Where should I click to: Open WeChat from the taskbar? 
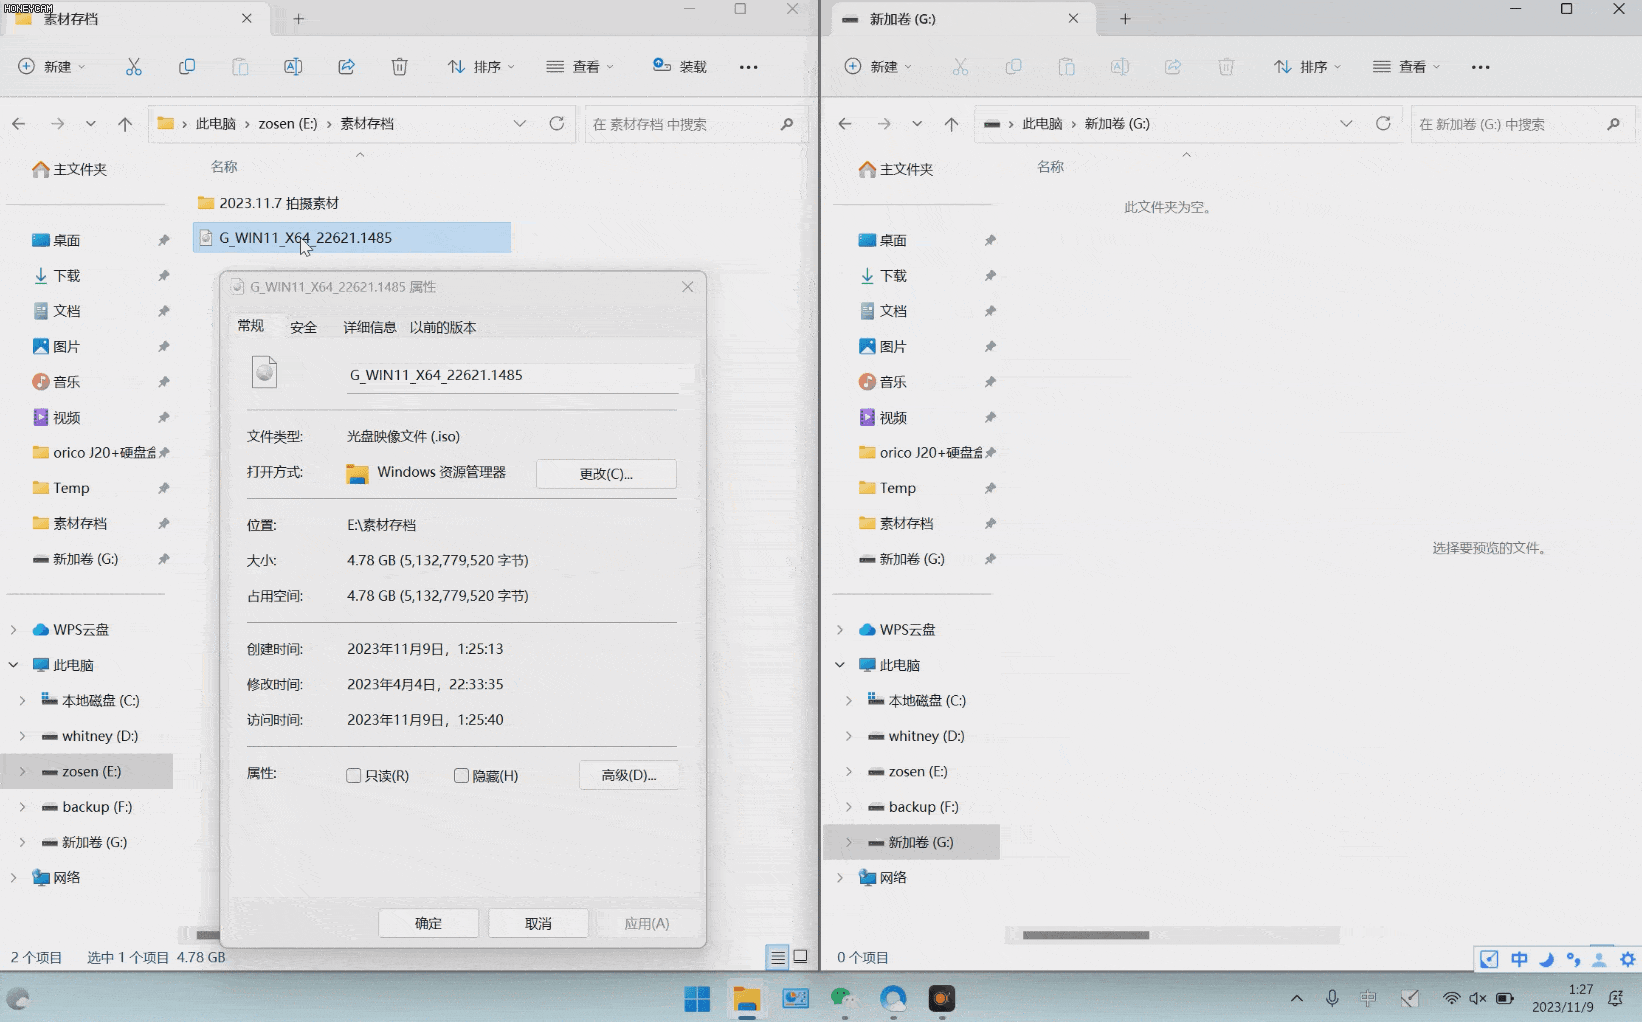[x=844, y=998]
